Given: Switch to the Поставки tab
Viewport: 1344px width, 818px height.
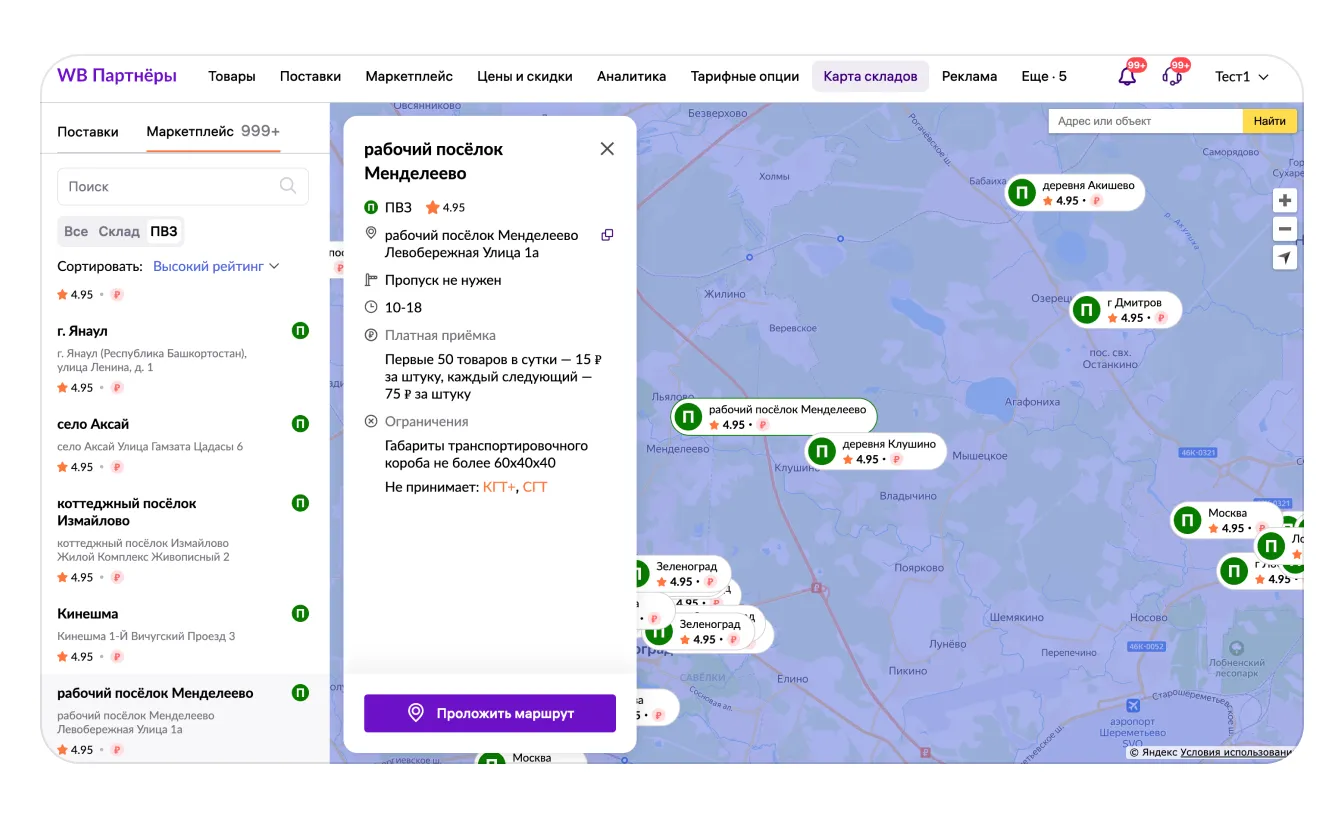Looking at the screenshot, I should [x=88, y=132].
